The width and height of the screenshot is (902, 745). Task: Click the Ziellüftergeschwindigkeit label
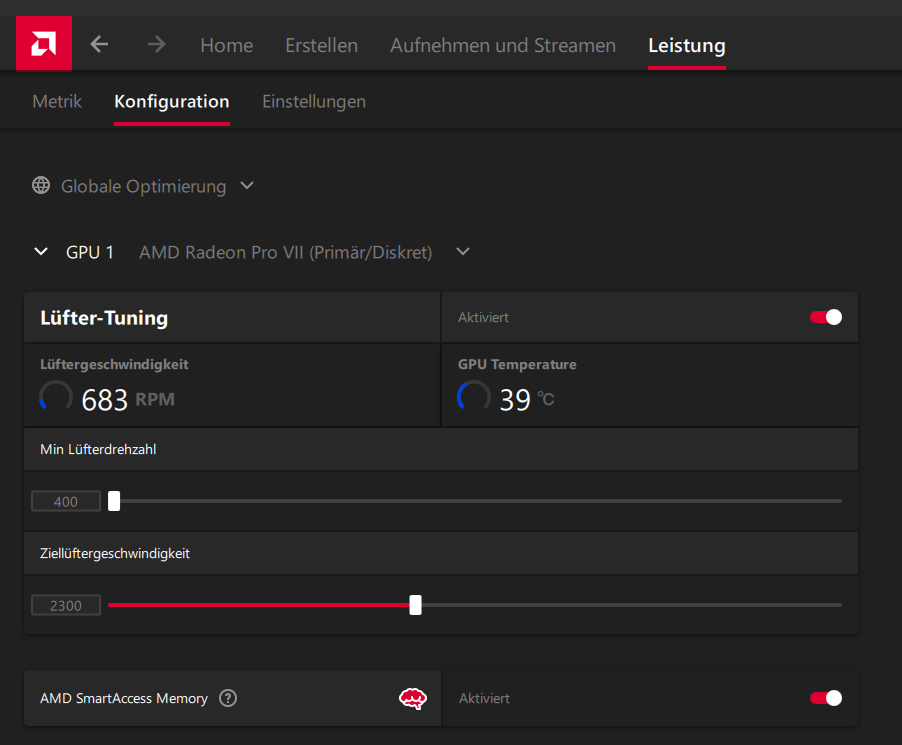[114, 553]
